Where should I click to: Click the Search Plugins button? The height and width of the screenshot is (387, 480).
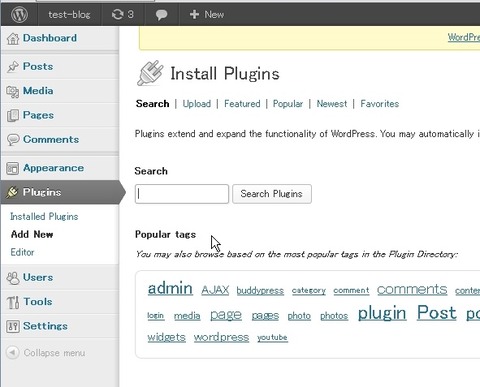coord(272,194)
